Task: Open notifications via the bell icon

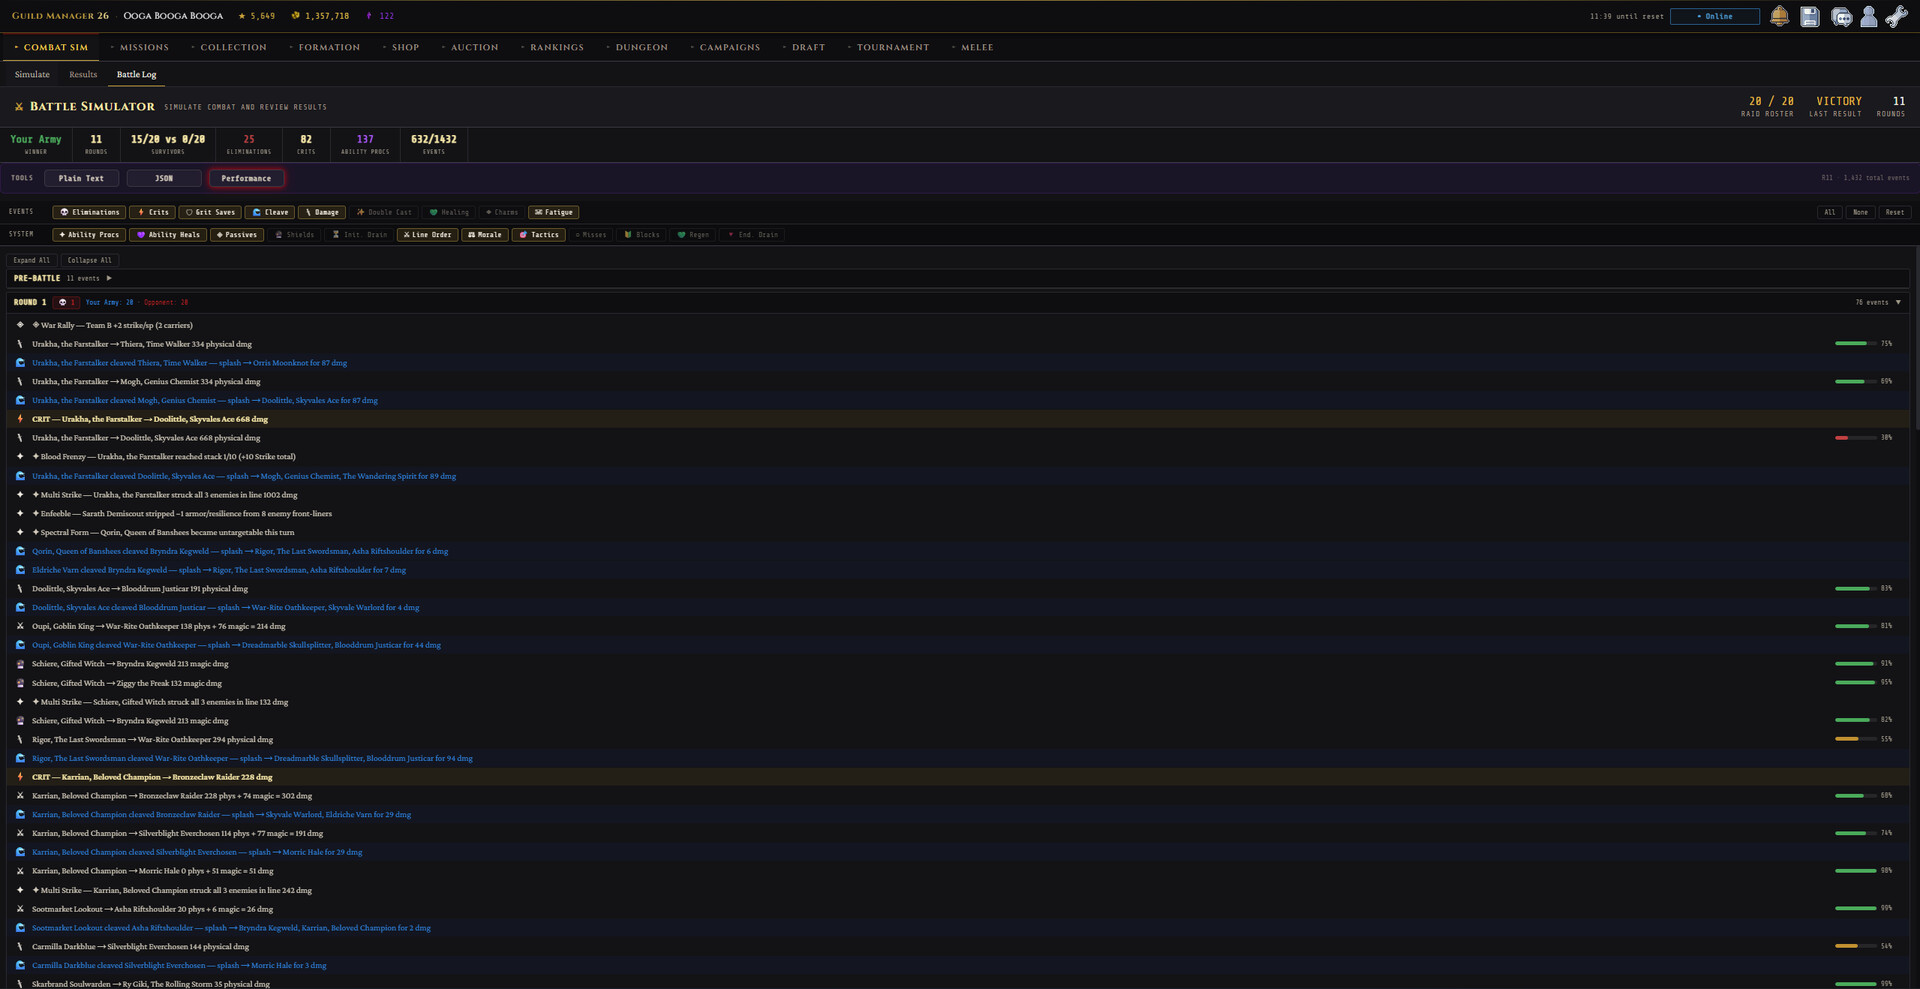Action: pos(1780,16)
